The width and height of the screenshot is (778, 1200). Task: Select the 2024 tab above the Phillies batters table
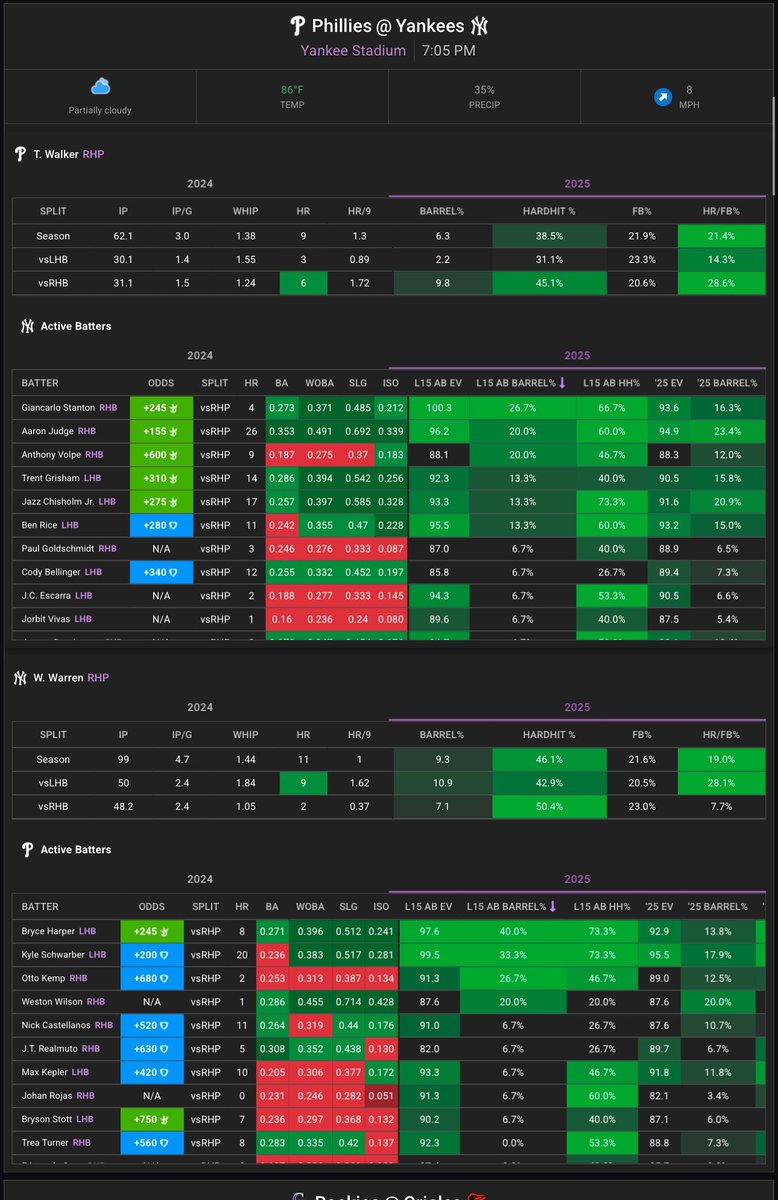coord(200,879)
